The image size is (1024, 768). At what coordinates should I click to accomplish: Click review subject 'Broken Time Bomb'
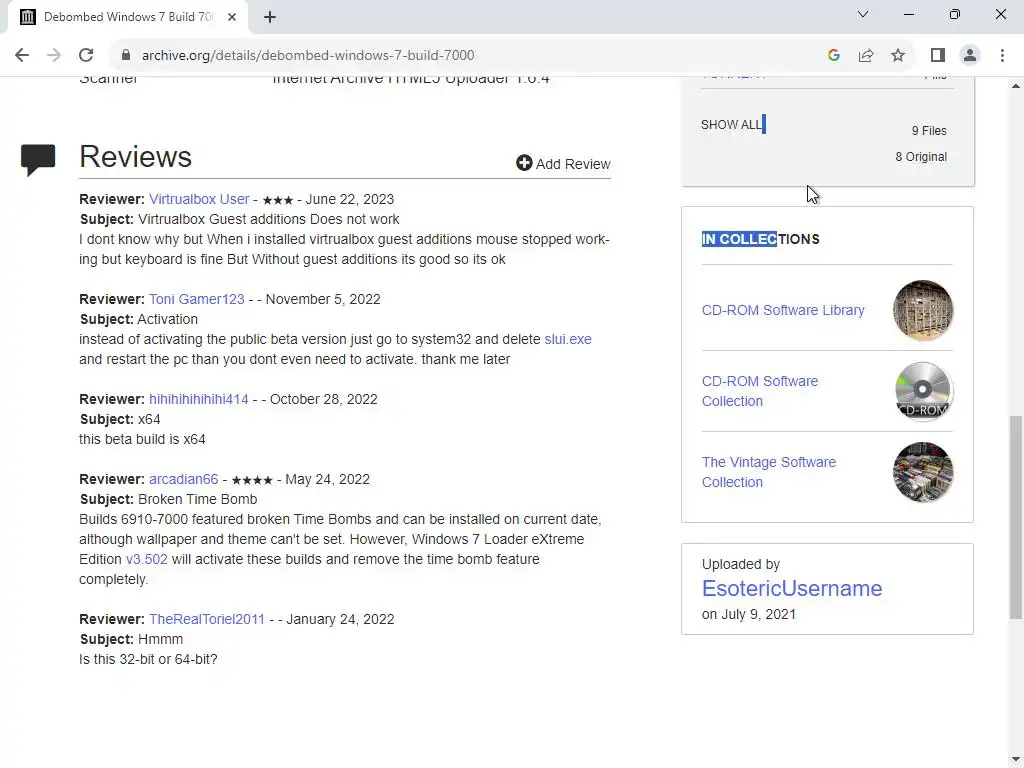197,499
